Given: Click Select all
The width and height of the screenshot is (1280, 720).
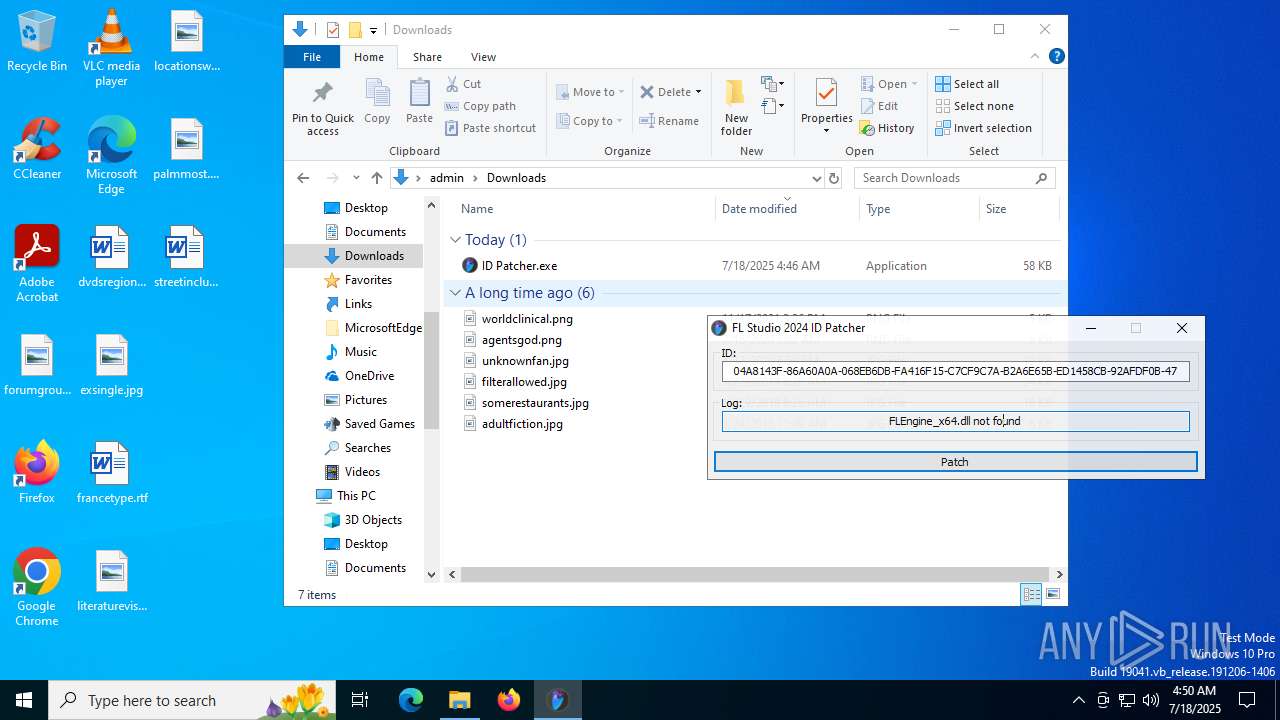Looking at the screenshot, I should coord(967,84).
